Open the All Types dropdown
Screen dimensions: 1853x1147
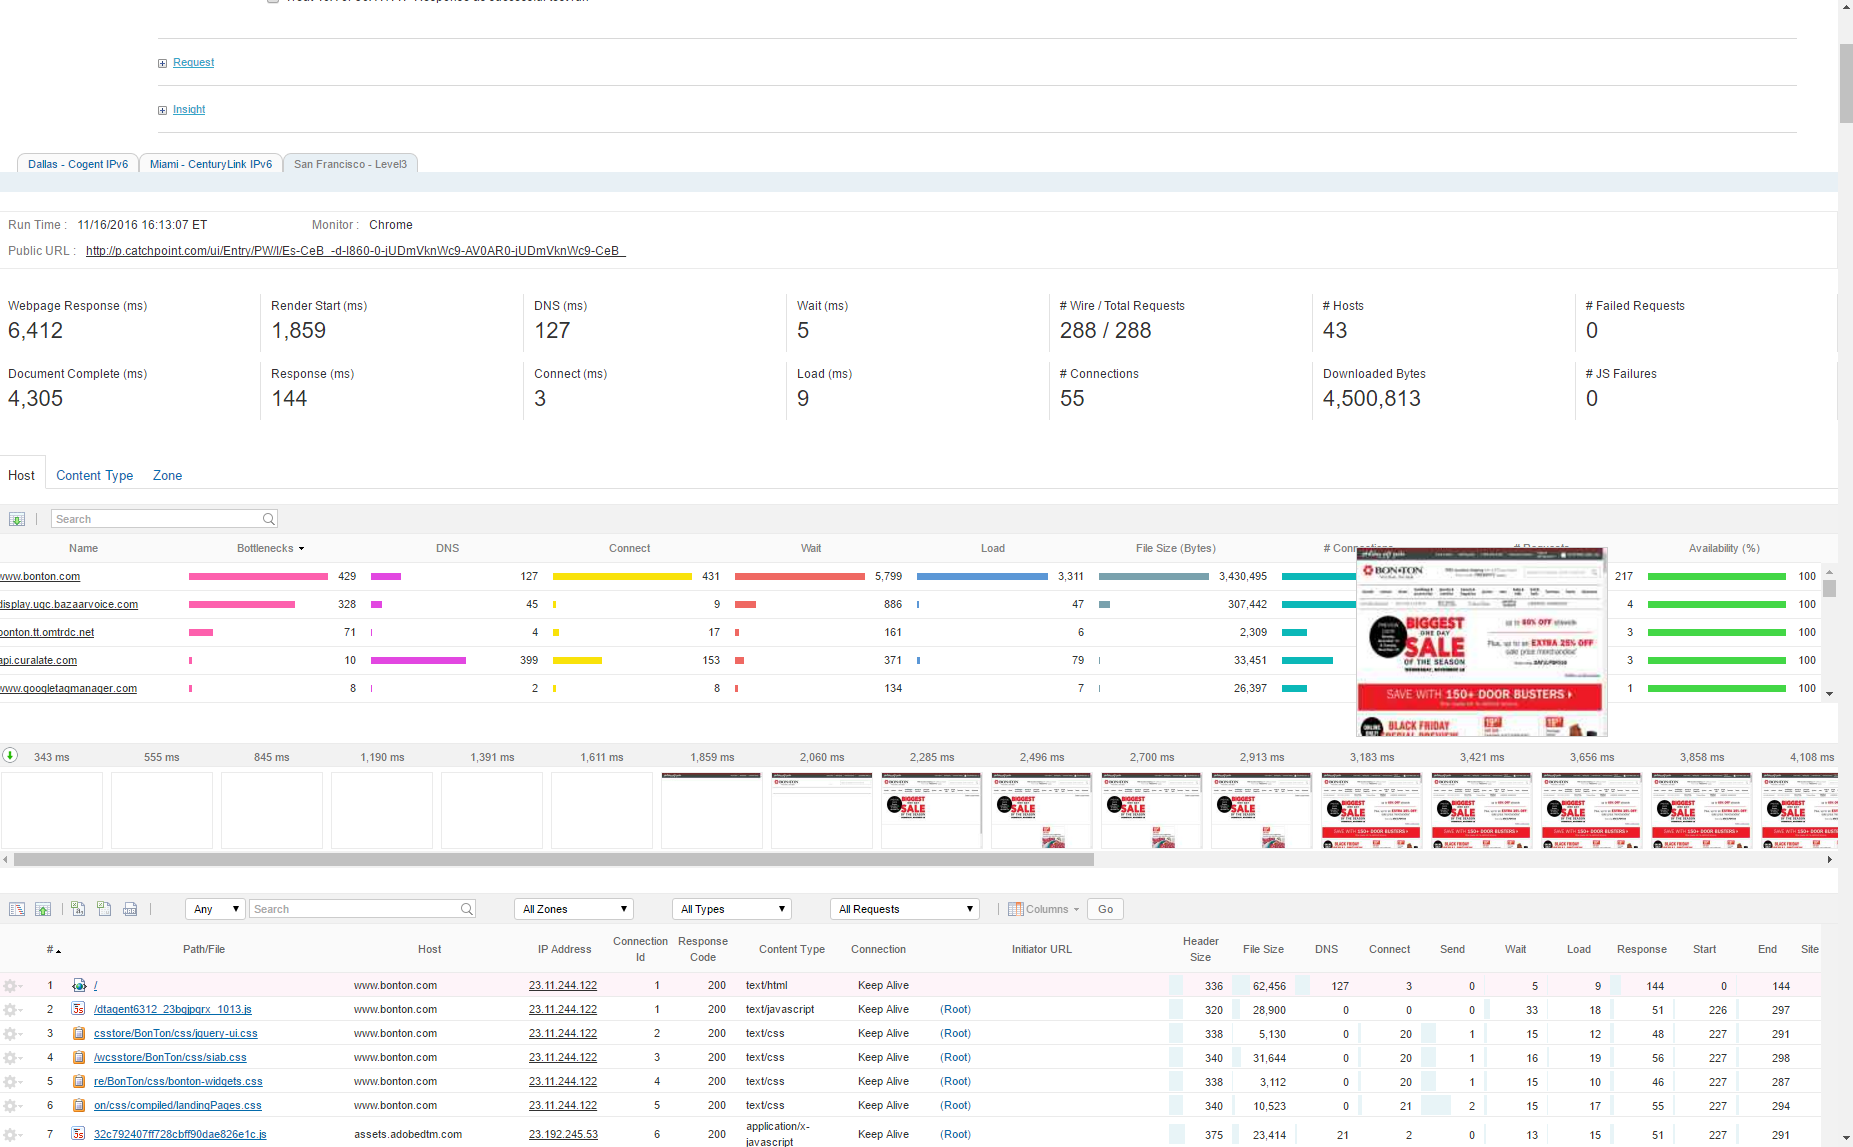pos(732,909)
